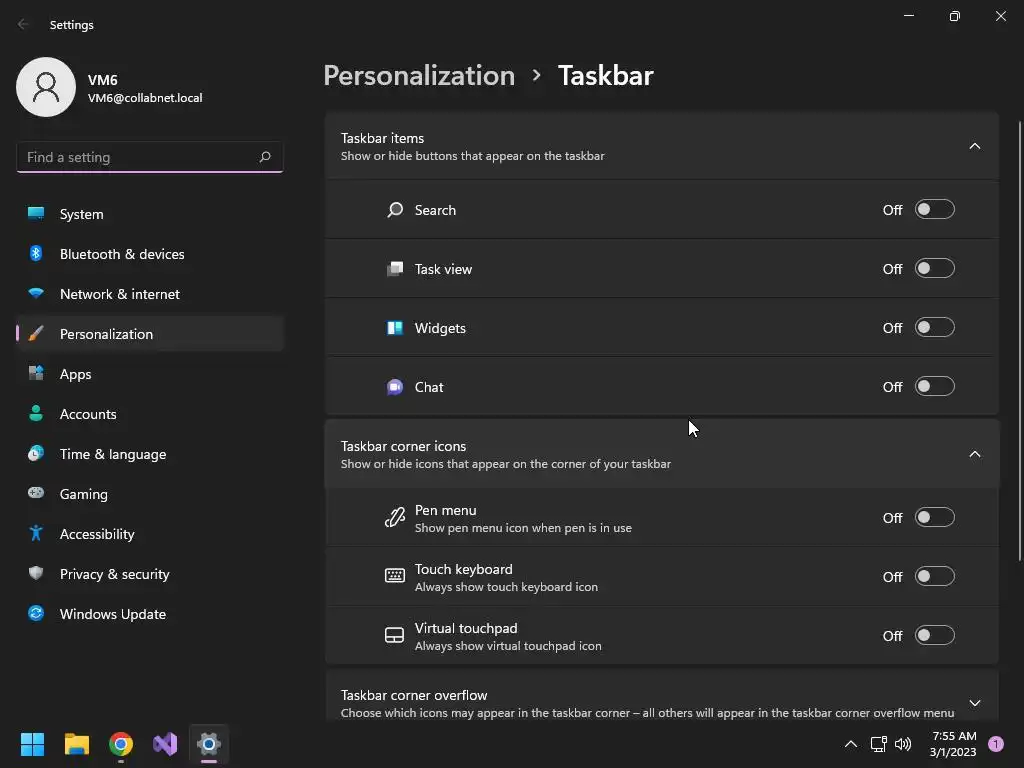Open notification badge in taskbar corner
This screenshot has width=1024, height=768.
pyautogui.click(x=996, y=744)
